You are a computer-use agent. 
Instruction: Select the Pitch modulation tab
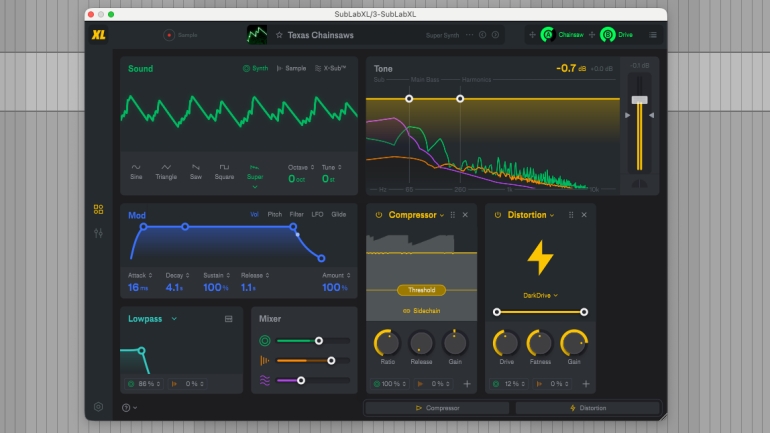tap(275, 215)
